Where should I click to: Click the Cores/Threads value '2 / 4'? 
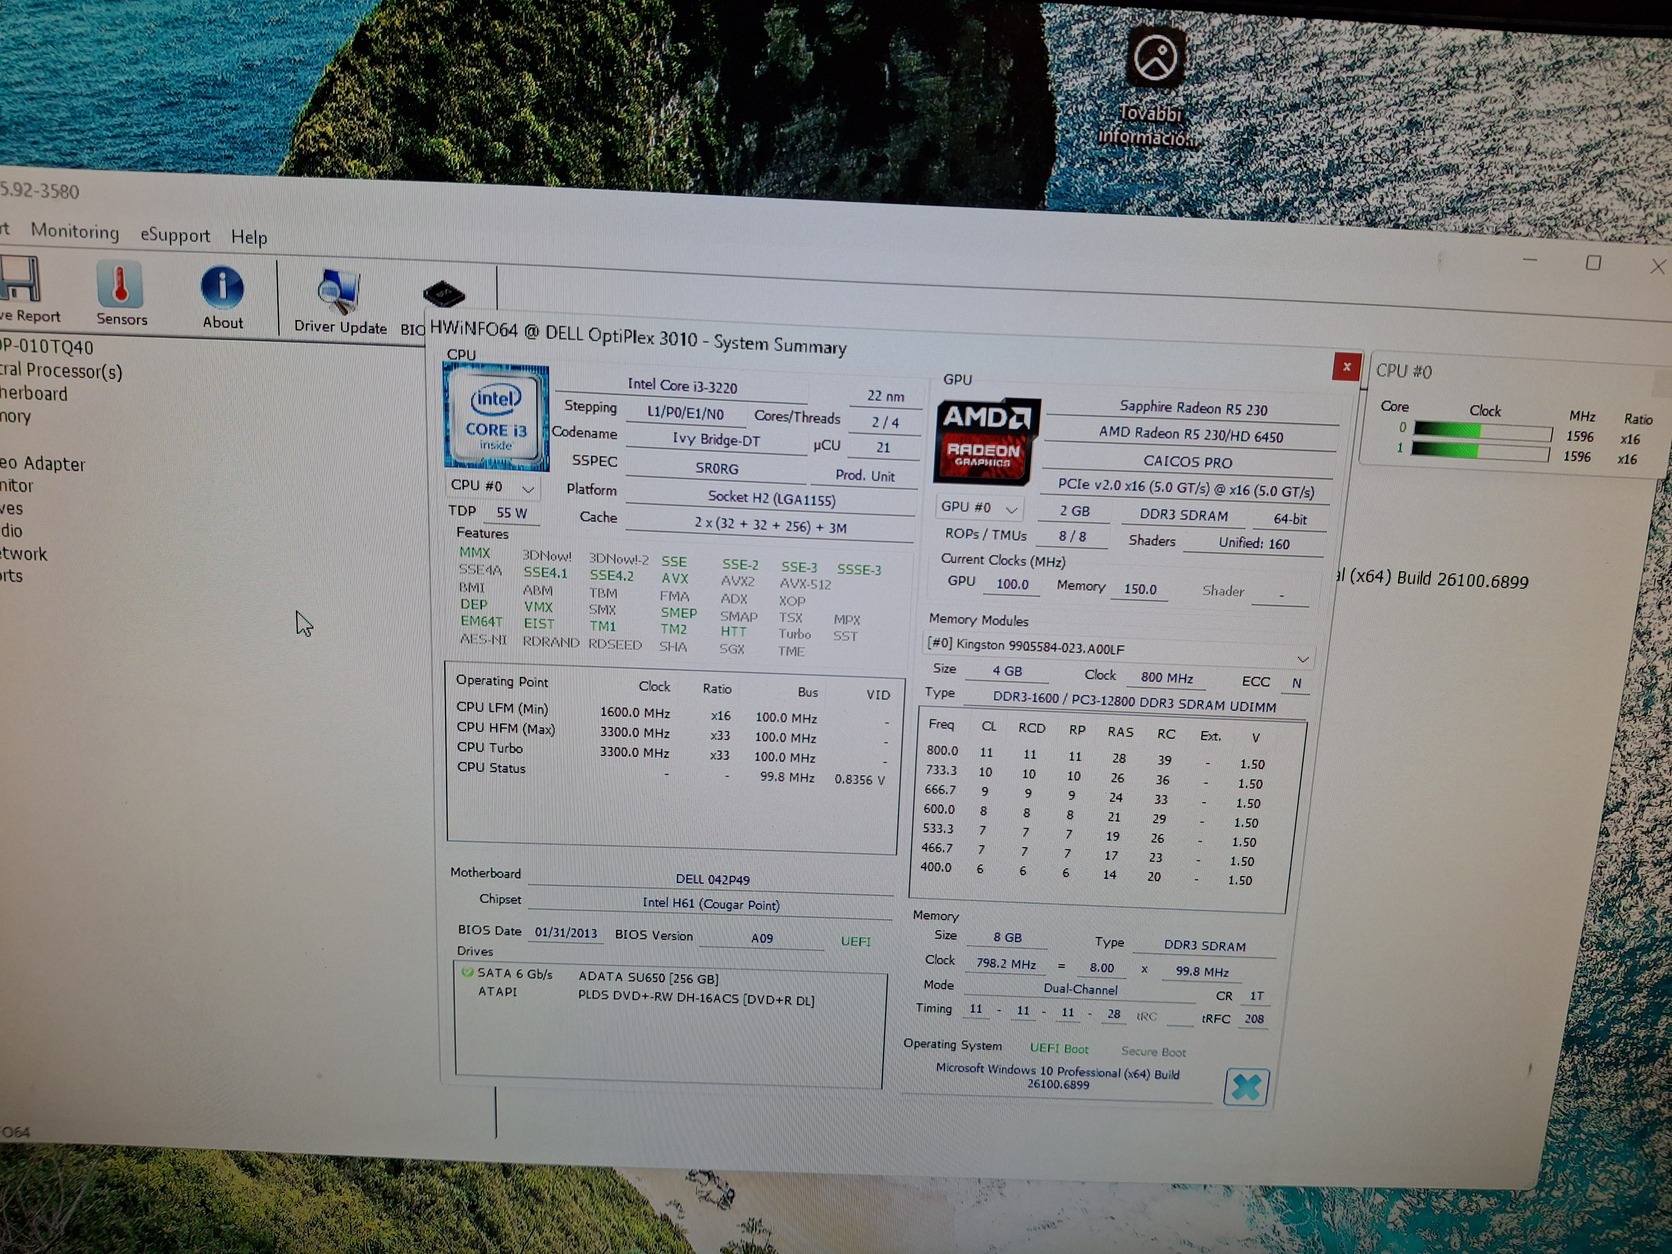[x=885, y=422]
